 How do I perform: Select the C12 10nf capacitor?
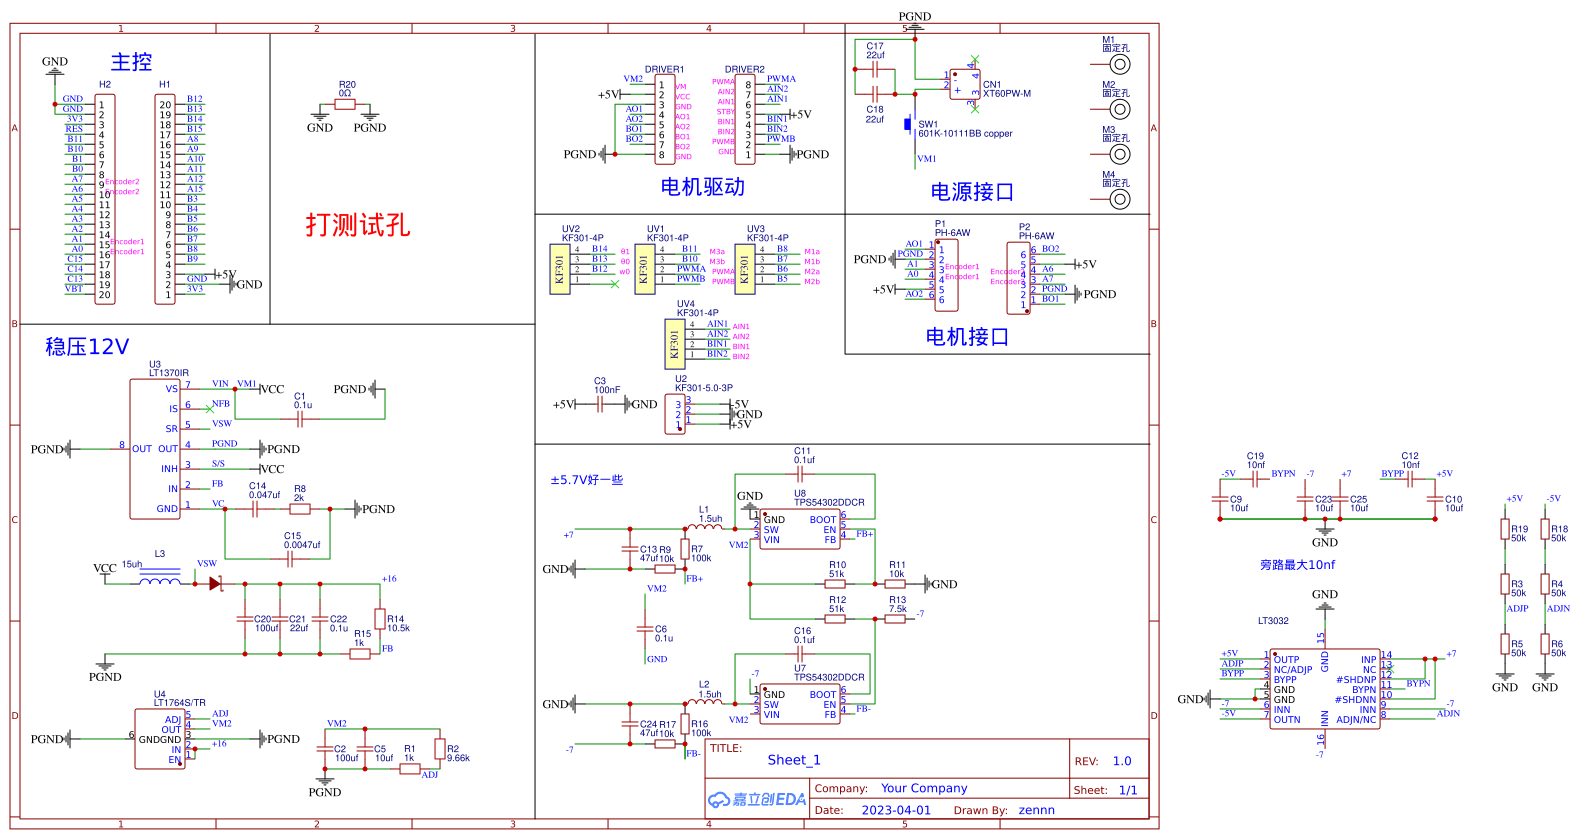[x=1410, y=479]
